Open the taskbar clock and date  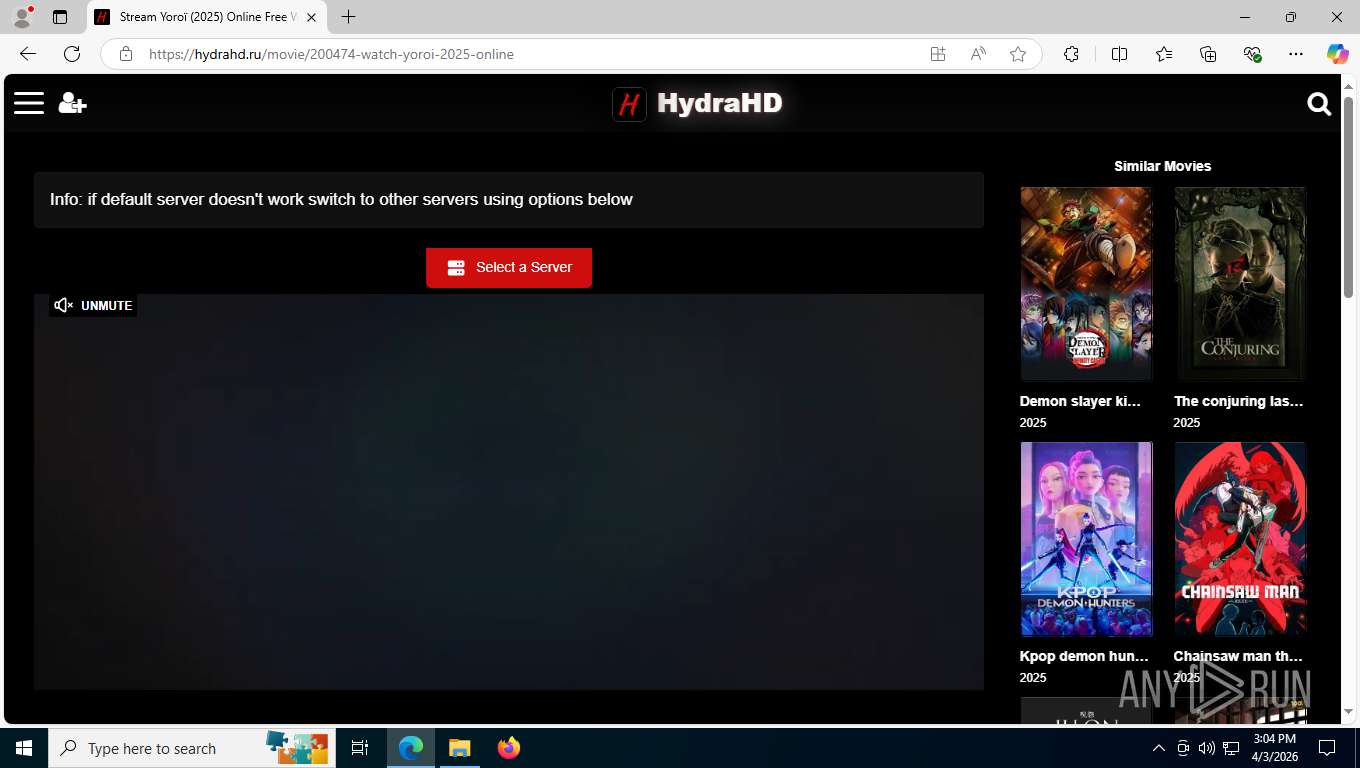tap(1275, 748)
